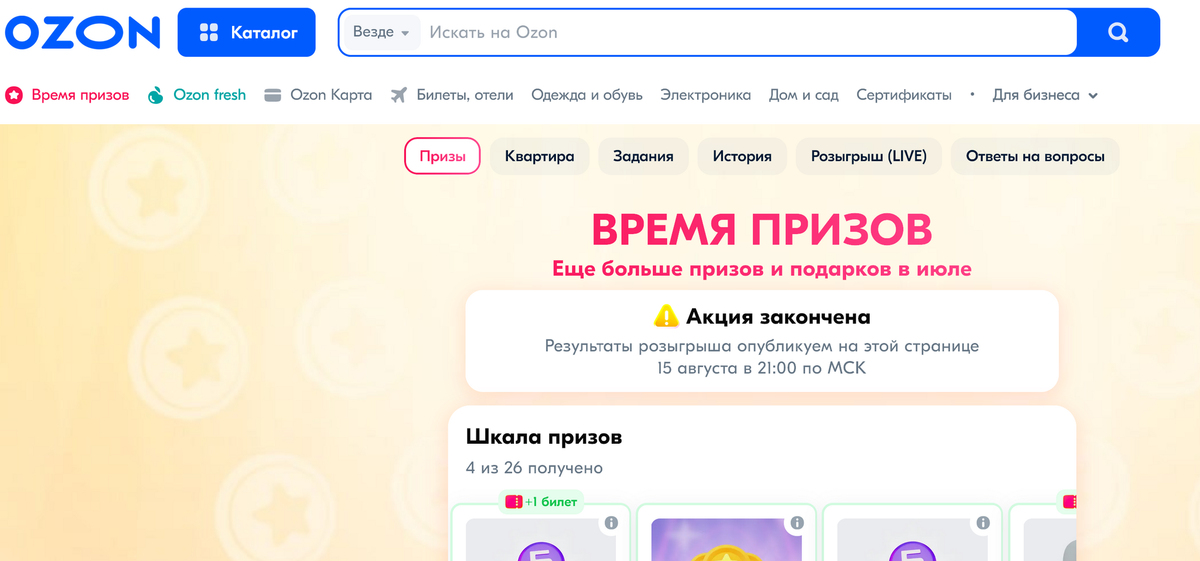Click the gold coin prize thumbnail

click(x=726, y=540)
